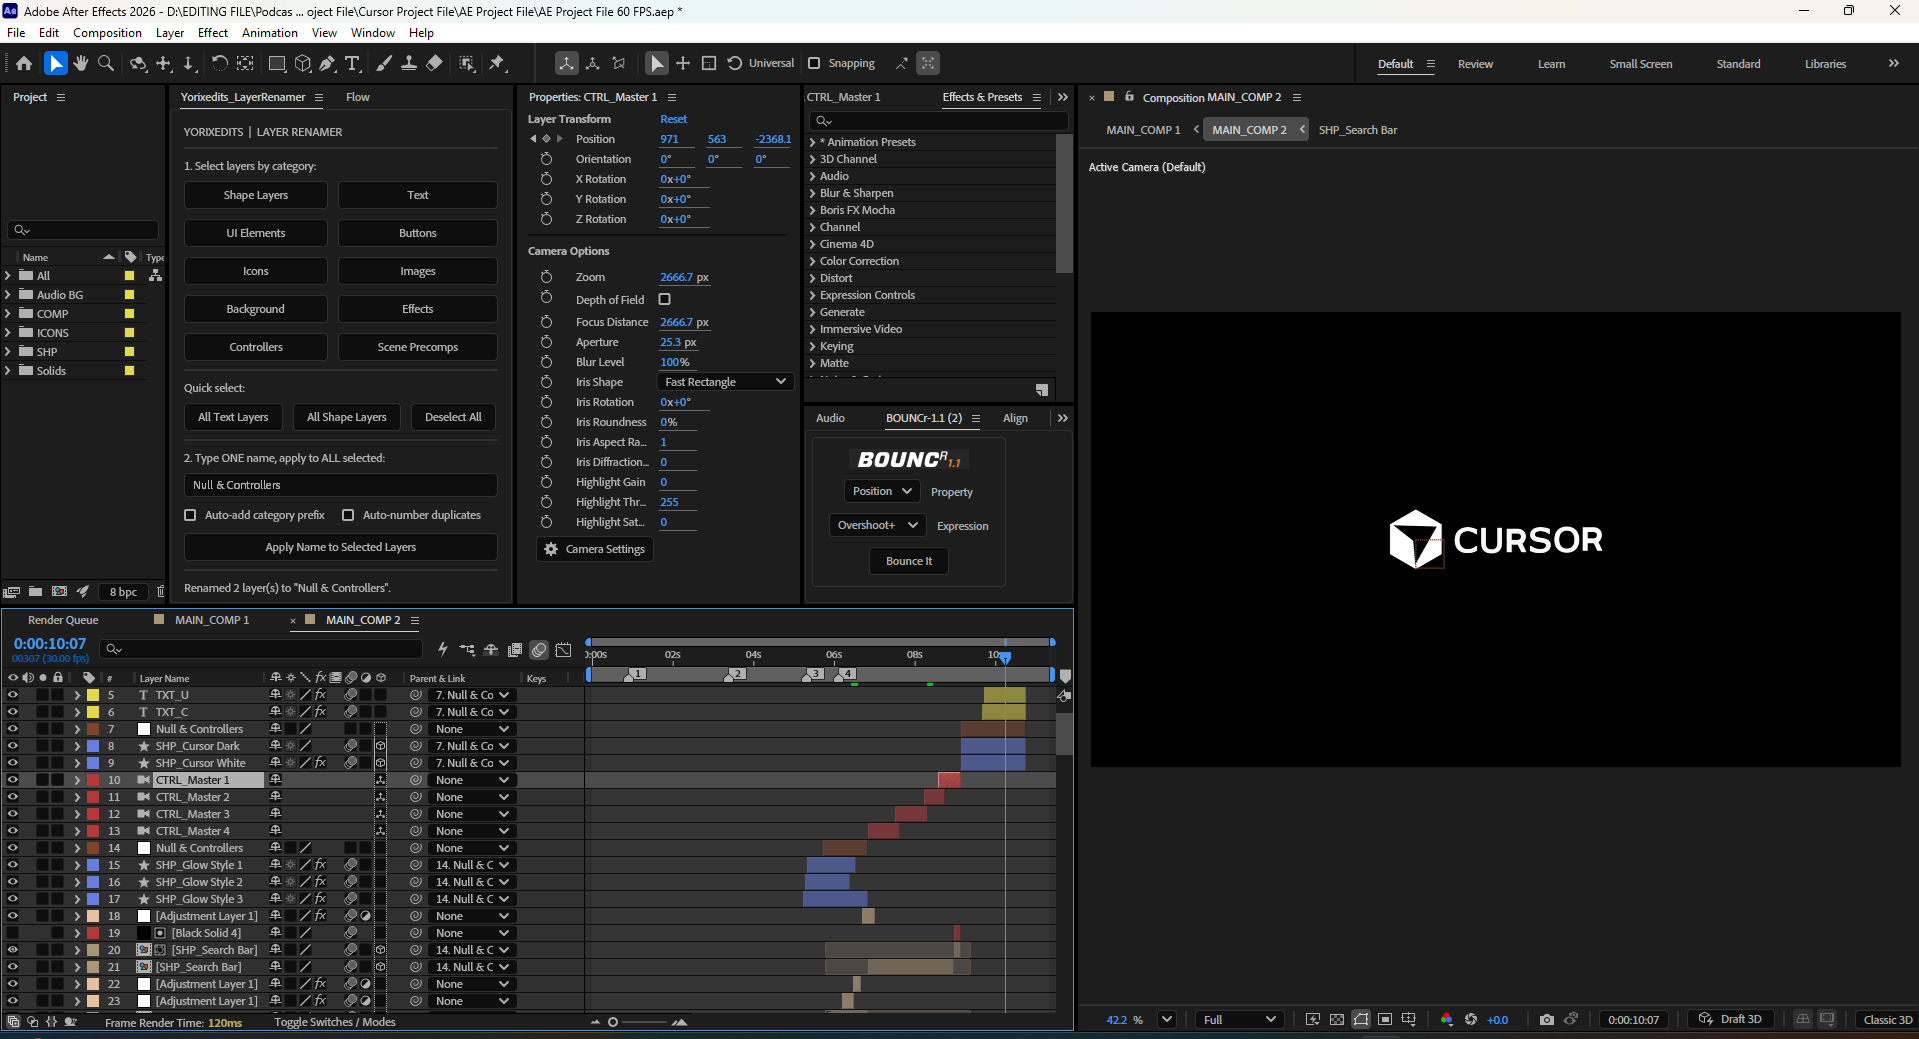The image size is (1919, 1039).
Task: Open the Overshoot+ dropdown
Action: 877,525
